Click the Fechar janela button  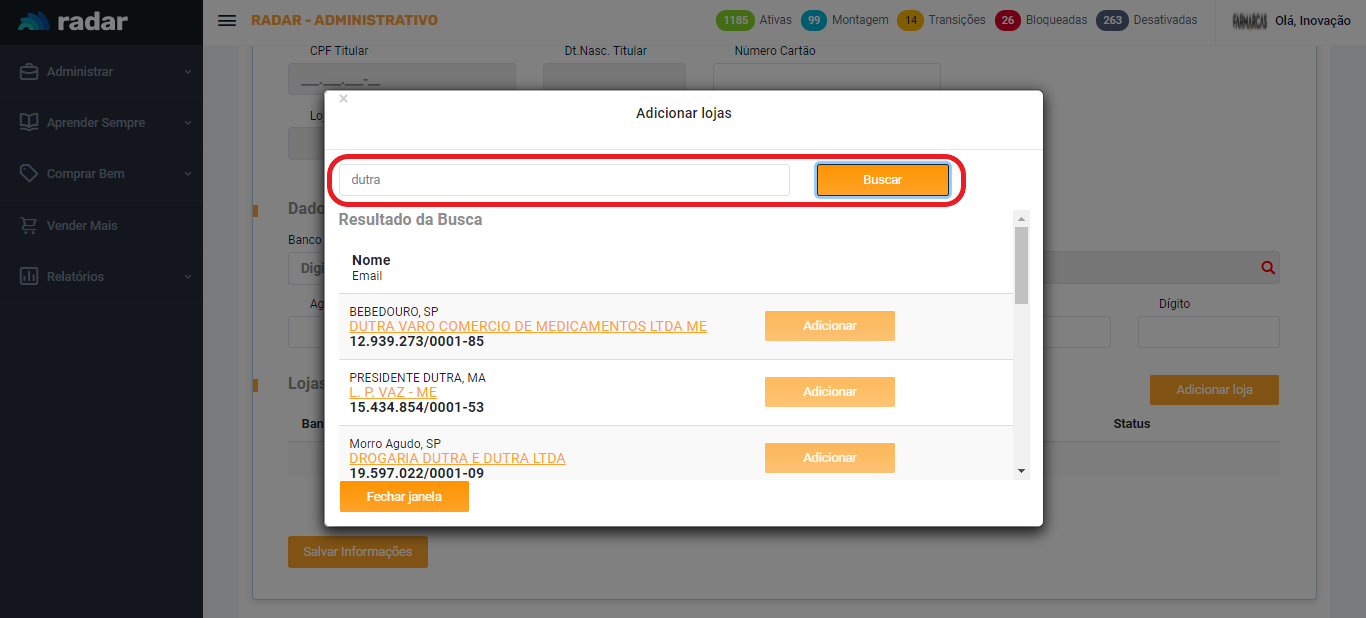[404, 497]
